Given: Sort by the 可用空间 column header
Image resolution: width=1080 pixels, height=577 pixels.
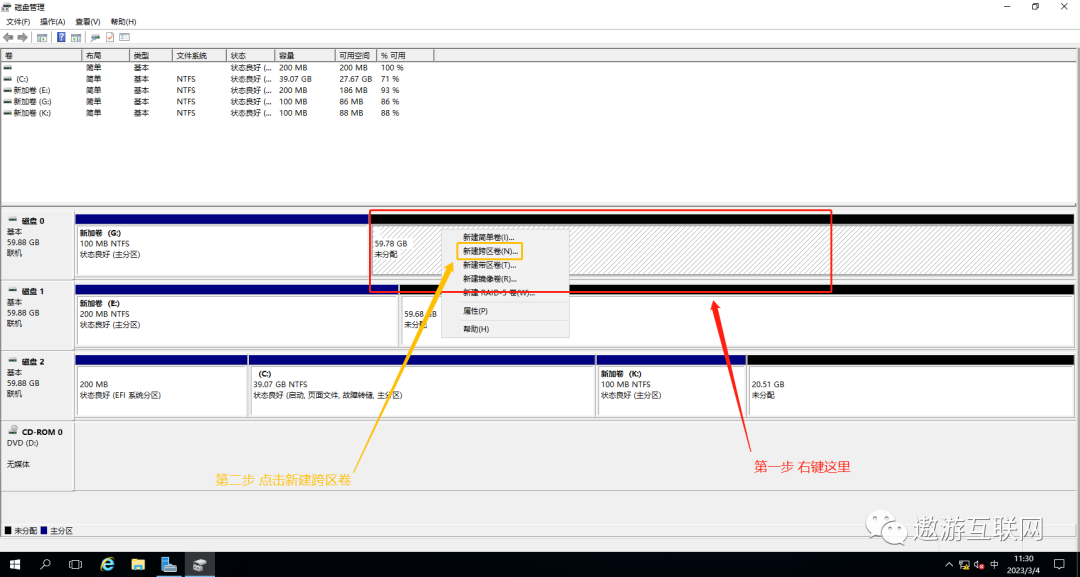Looking at the screenshot, I should [355, 55].
